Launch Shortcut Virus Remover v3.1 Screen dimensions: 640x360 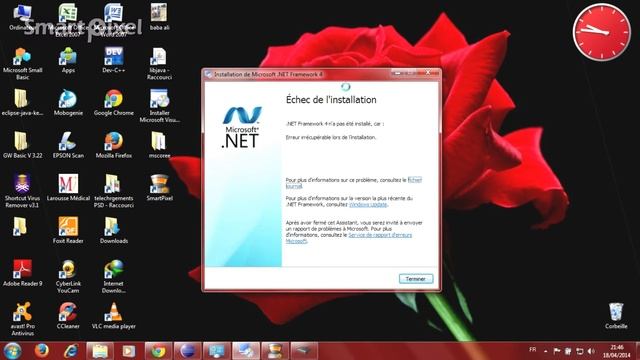[22, 191]
